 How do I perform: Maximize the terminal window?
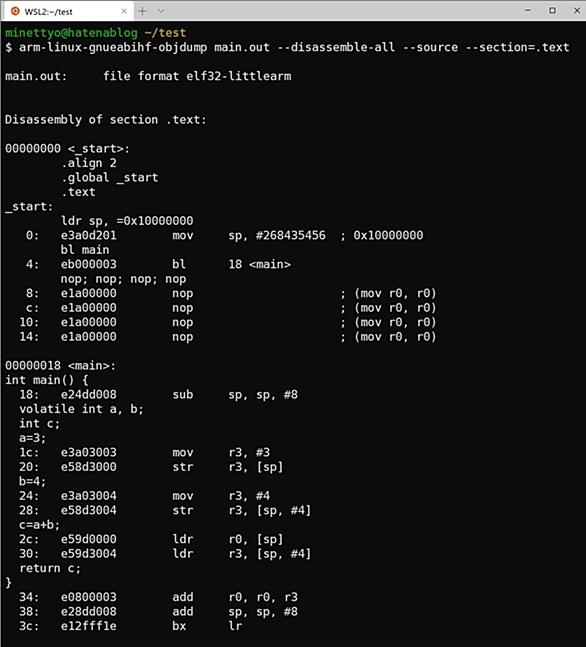tap(552, 10)
